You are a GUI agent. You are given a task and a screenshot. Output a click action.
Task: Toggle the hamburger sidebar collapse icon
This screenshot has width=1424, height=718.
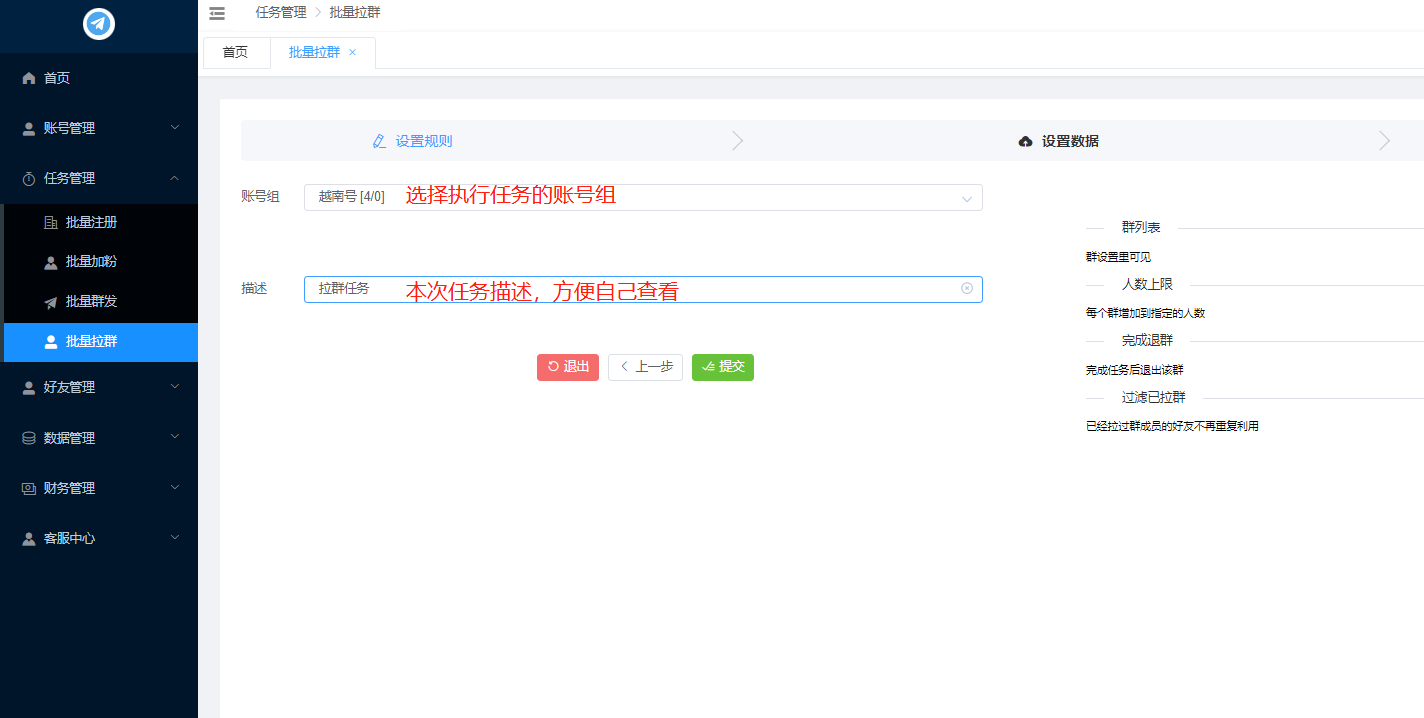(x=217, y=13)
